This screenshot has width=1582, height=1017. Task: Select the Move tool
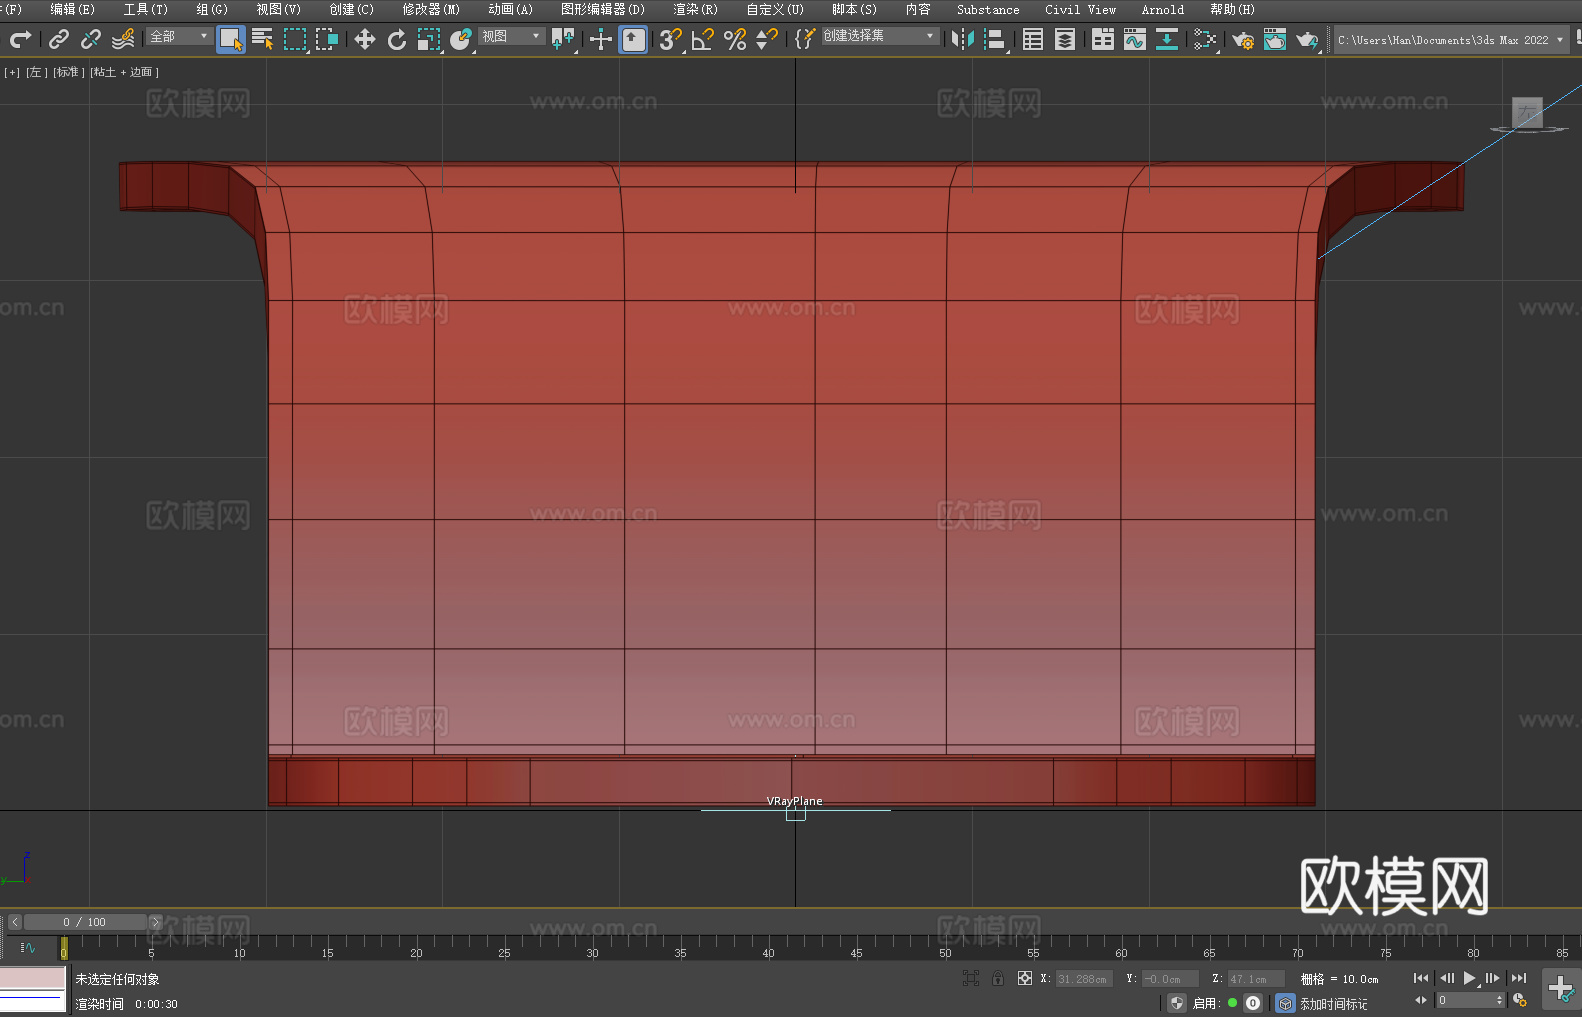click(x=365, y=39)
